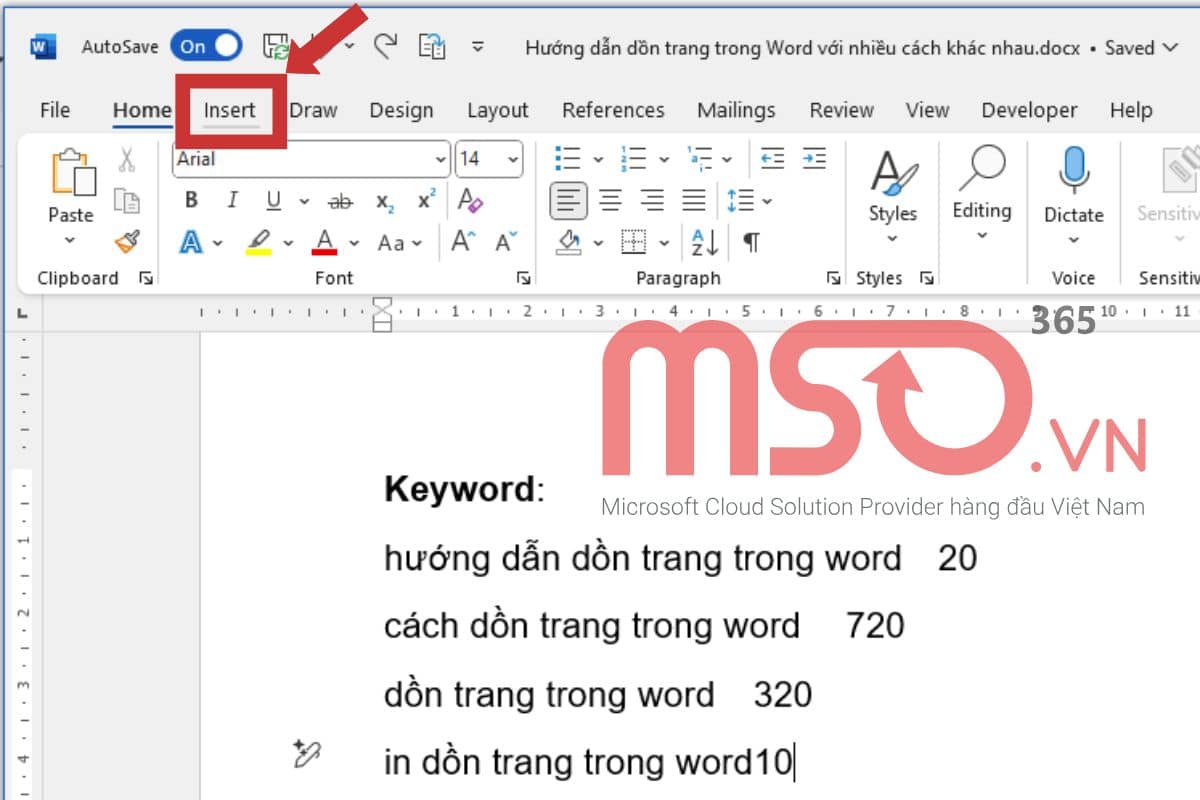
Task: Click the Borders icon
Action: pos(633,242)
